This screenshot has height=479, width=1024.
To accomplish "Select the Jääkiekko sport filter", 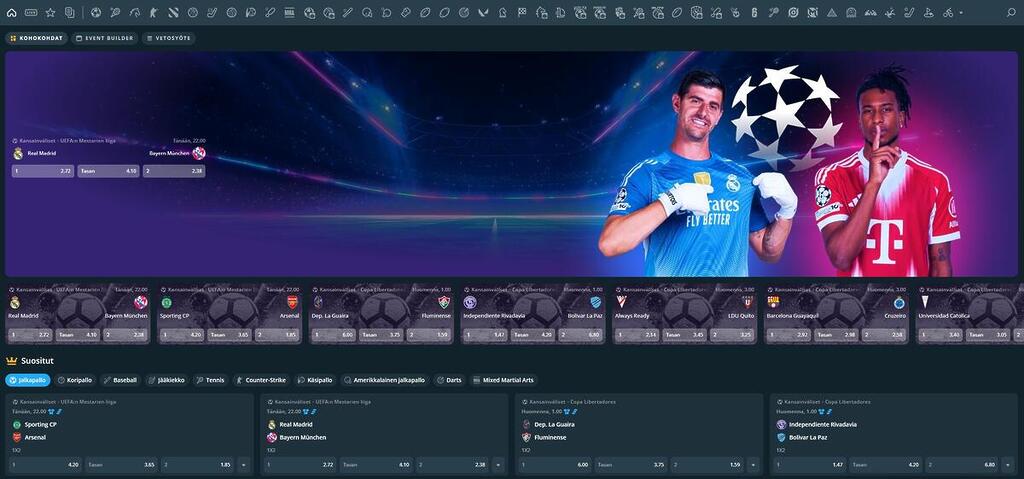I will [167, 380].
